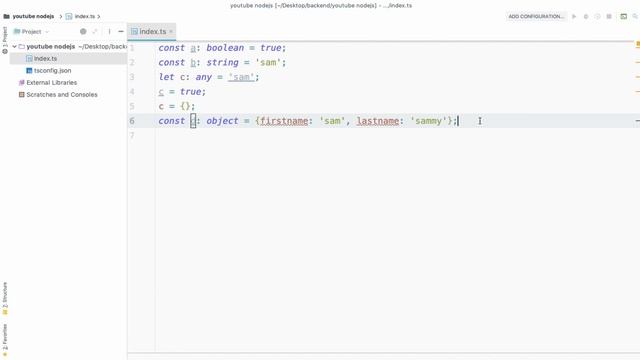Screen dimensions: 640x360
Task: Toggle the Structure tool window side tab
Action: (5, 298)
